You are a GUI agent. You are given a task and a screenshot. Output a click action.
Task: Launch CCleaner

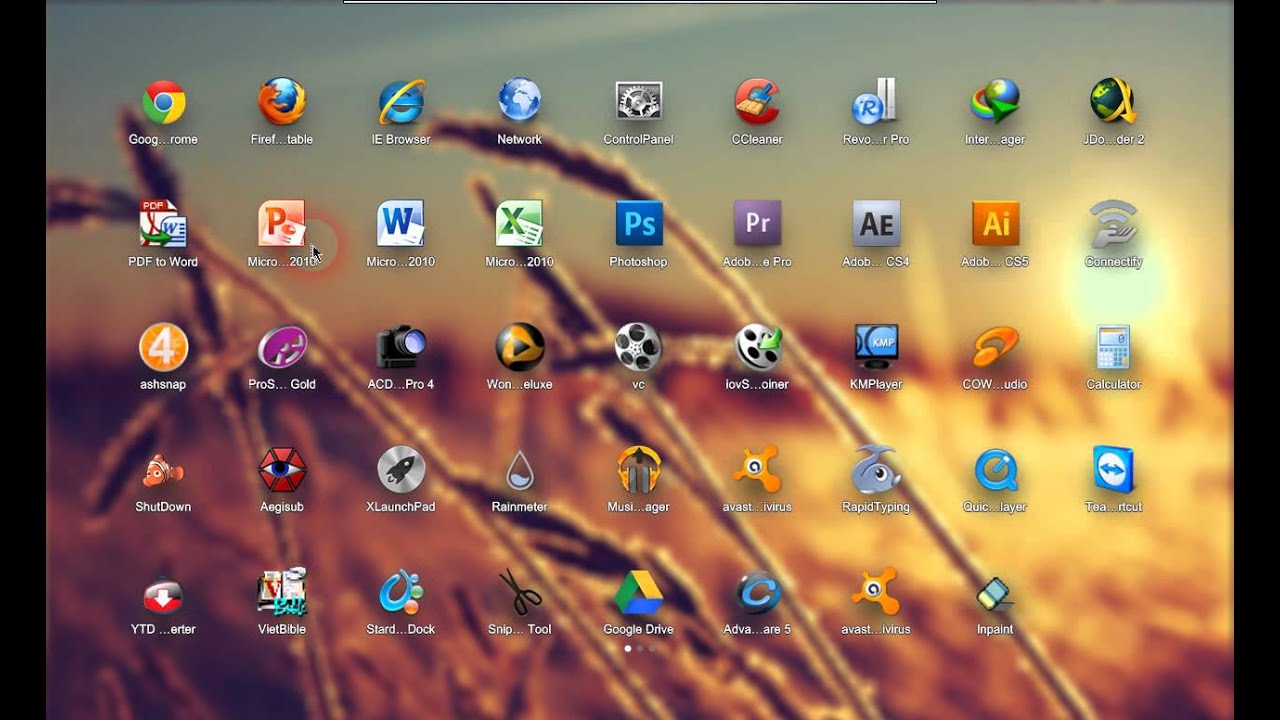[x=757, y=102]
